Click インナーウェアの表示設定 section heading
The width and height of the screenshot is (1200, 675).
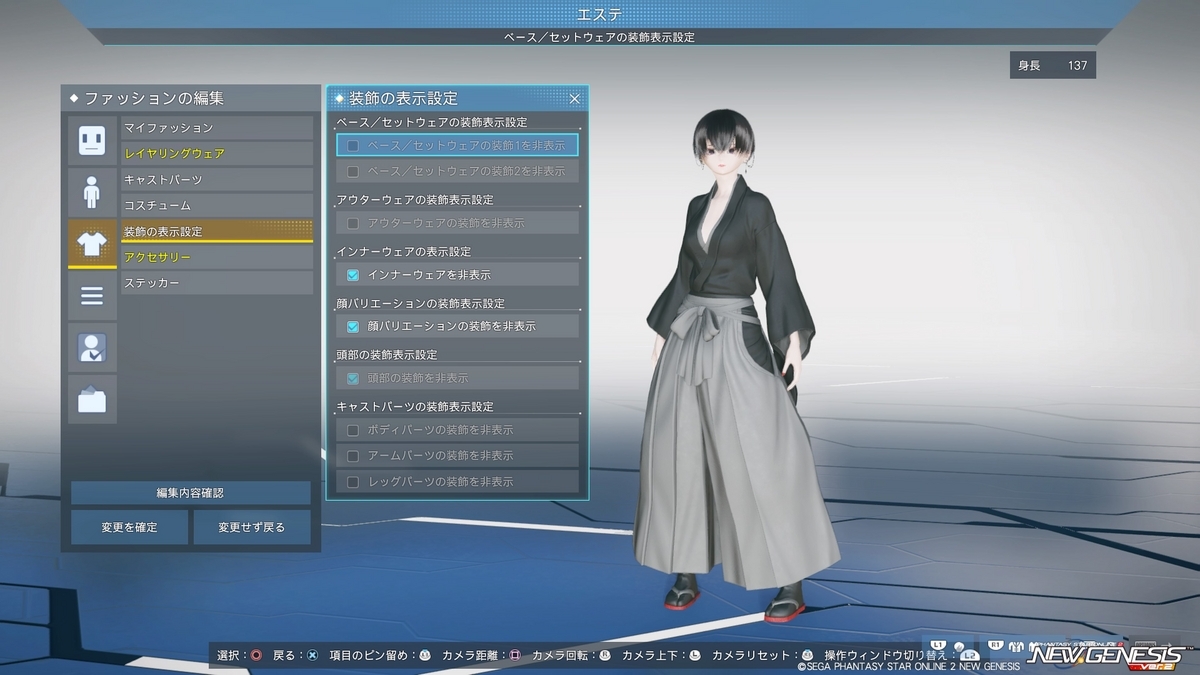[x=403, y=252]
